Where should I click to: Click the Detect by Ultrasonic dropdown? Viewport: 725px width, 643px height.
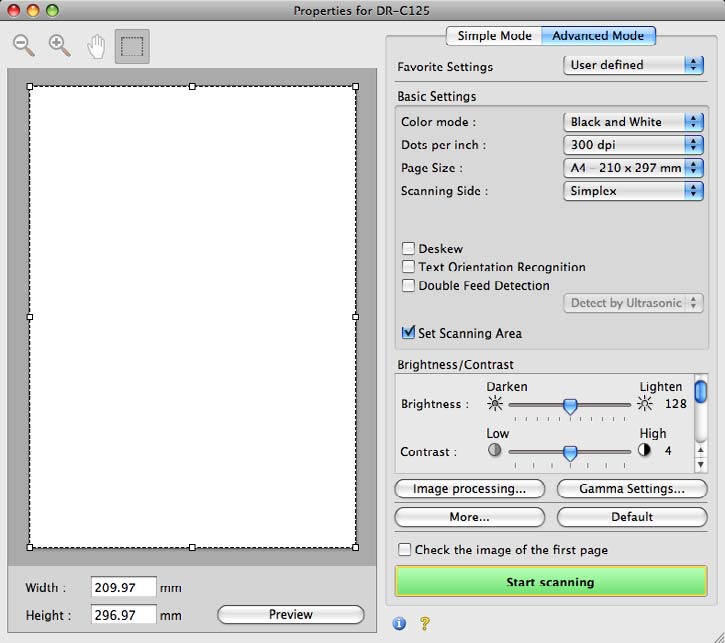point(633,303)
